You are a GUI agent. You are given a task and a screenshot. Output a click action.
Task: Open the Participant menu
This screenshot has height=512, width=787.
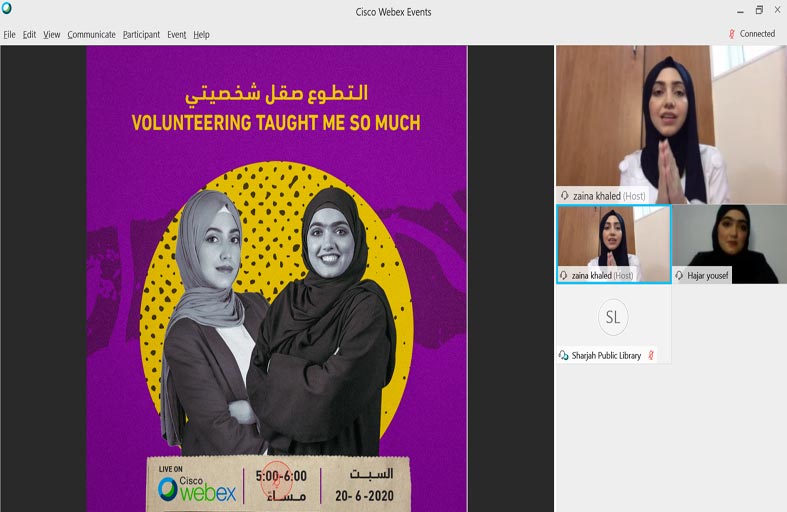click(x=141, y=35)
